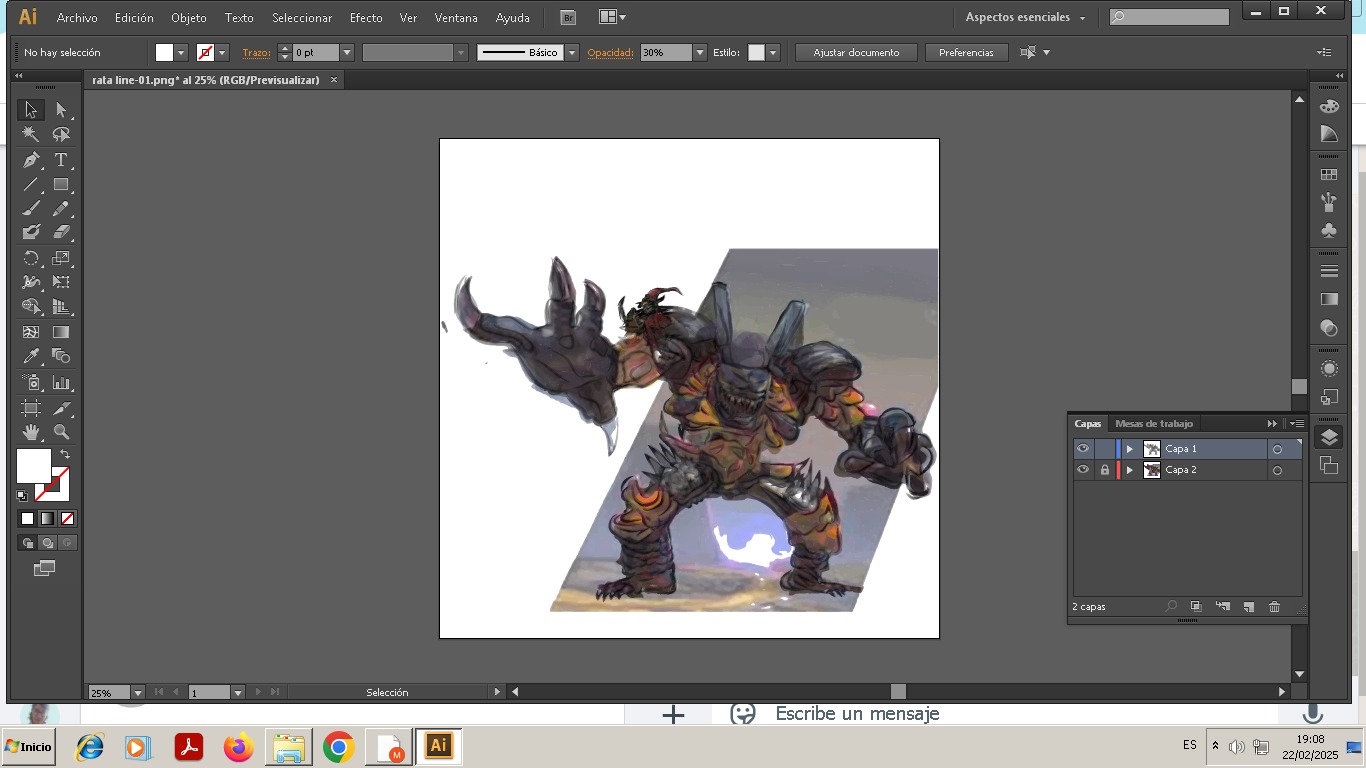Click the Ajustar documento button
This screenshot has width=1366, height=768.
[x=856, y=53]
